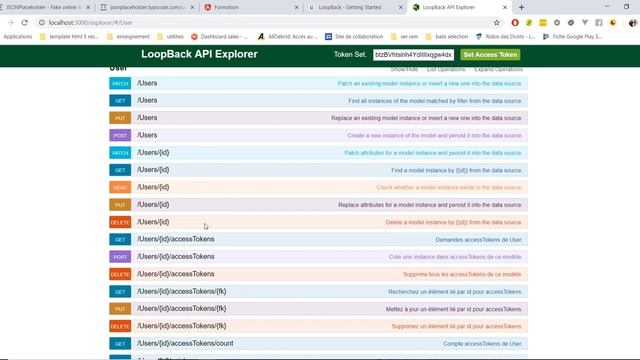Open the Robin des Droits bookmark
The width and height of the screenshot is (640, 360).
pos(505,37)
